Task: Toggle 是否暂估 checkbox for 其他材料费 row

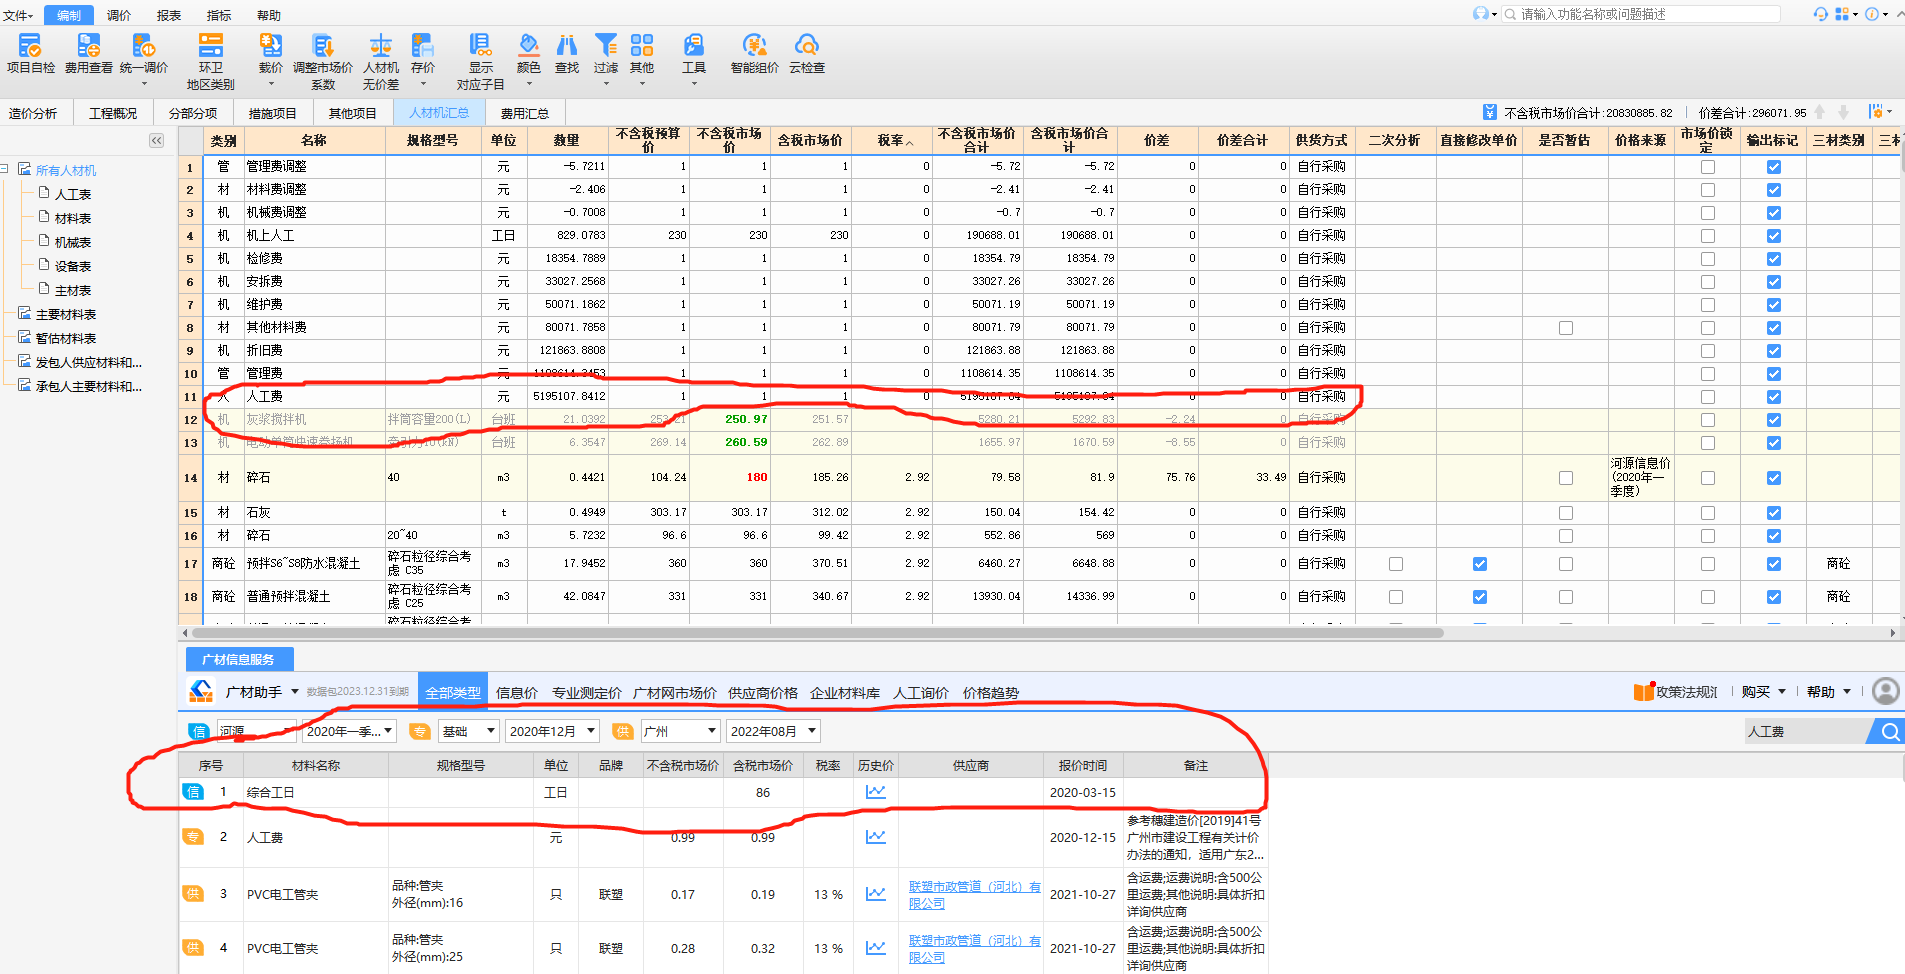Action: click(x=1565, y=328)
